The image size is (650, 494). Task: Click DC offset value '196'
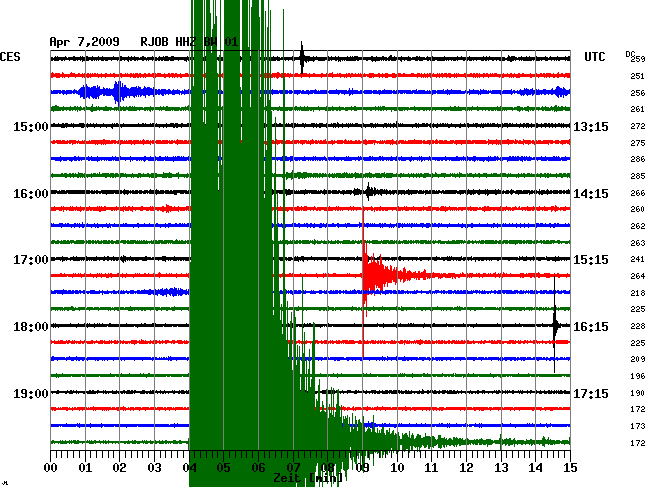(x=638, y=376)
